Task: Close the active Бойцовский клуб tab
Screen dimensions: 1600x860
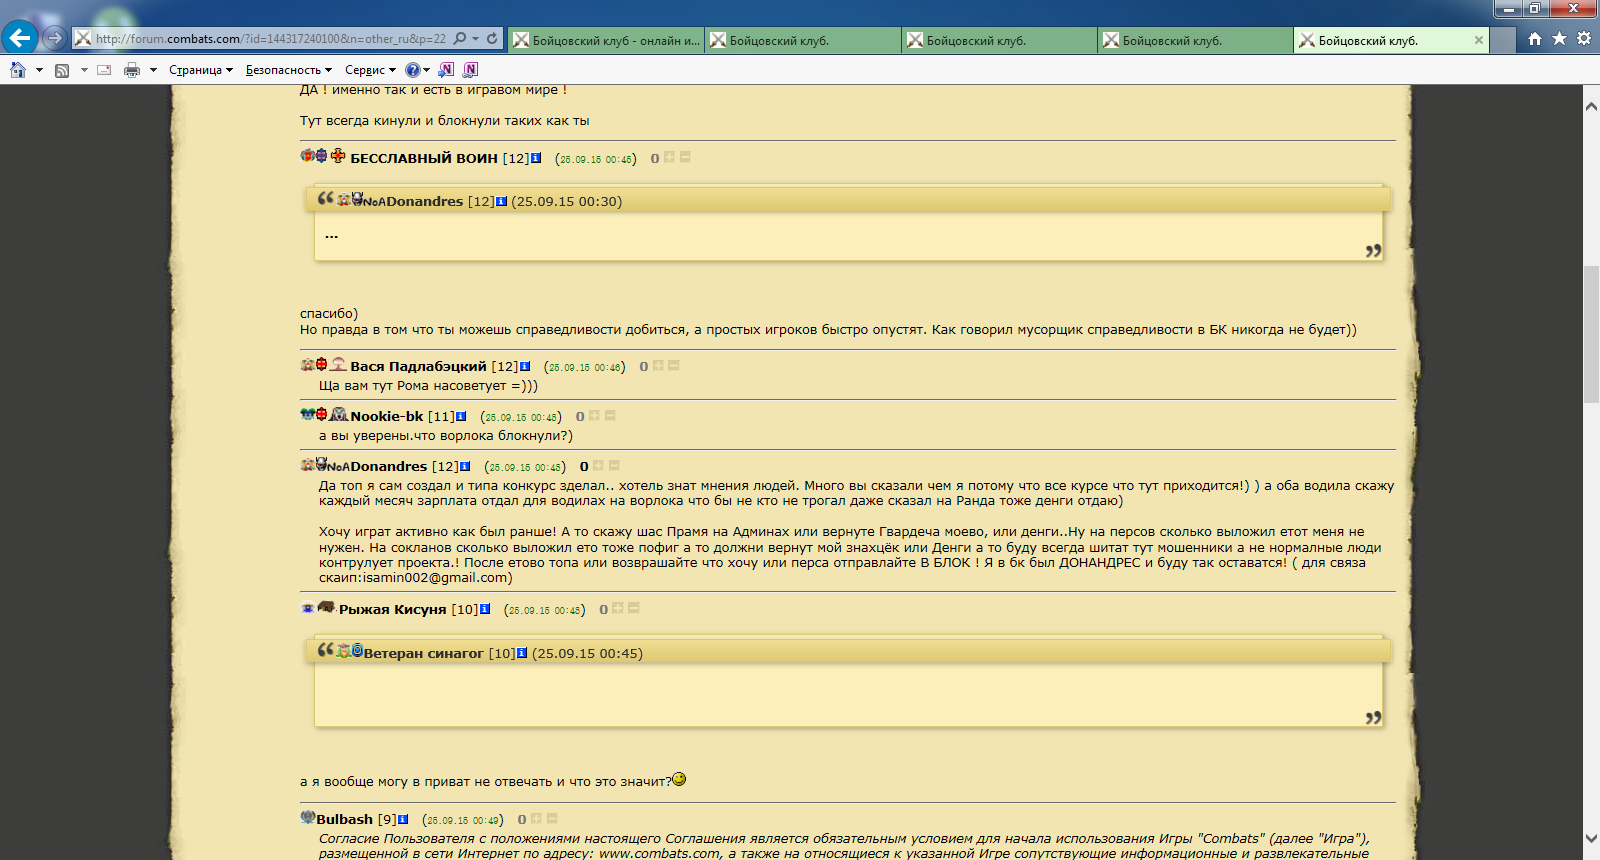Action: 1479,40
